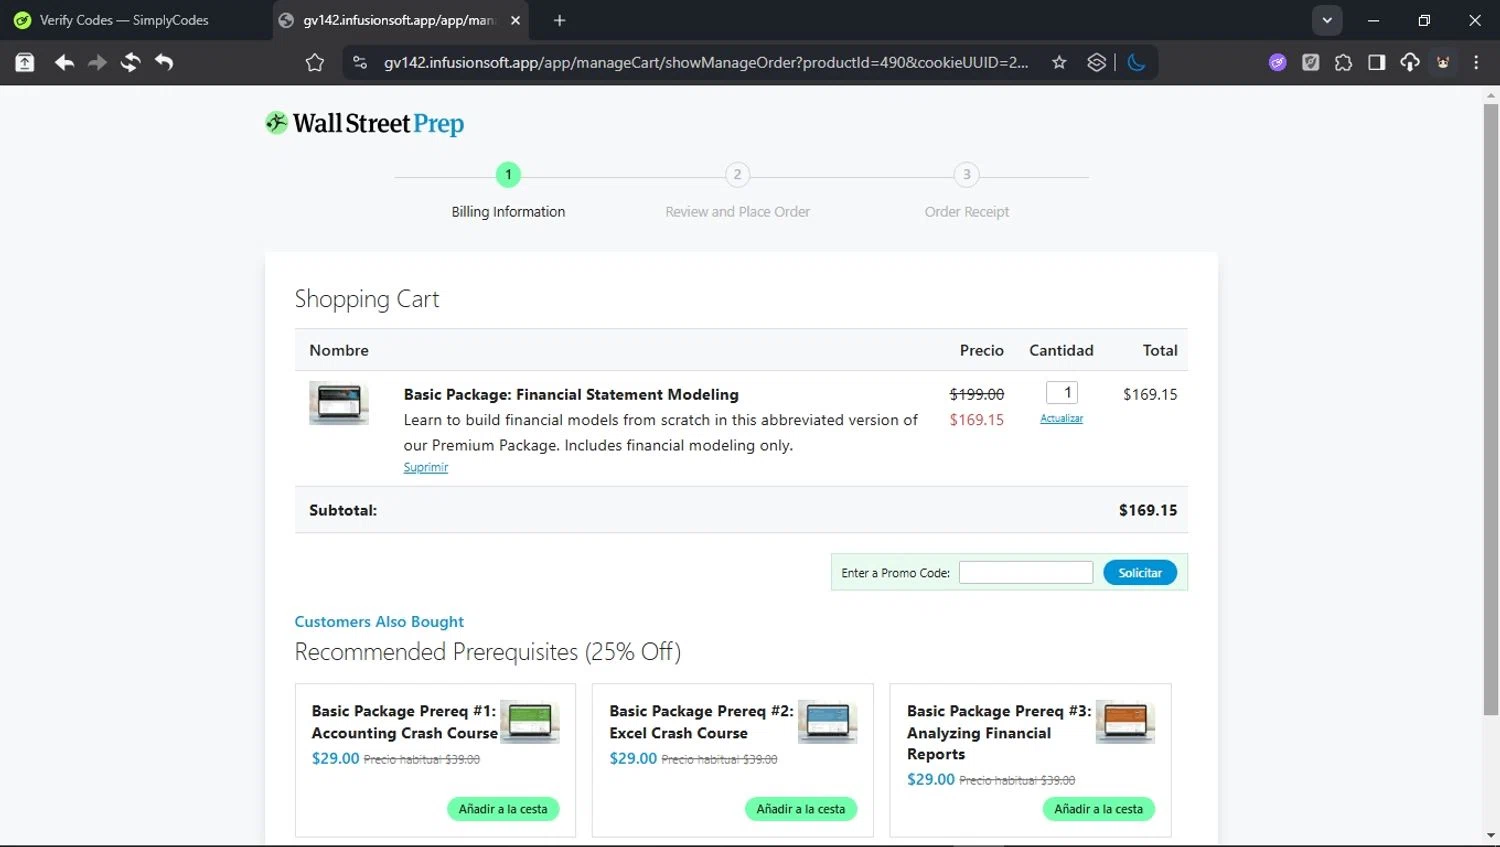Click the Basic Package product thumbnail
This screenshot has width=1500, height=847.
[x=339, y=402]
